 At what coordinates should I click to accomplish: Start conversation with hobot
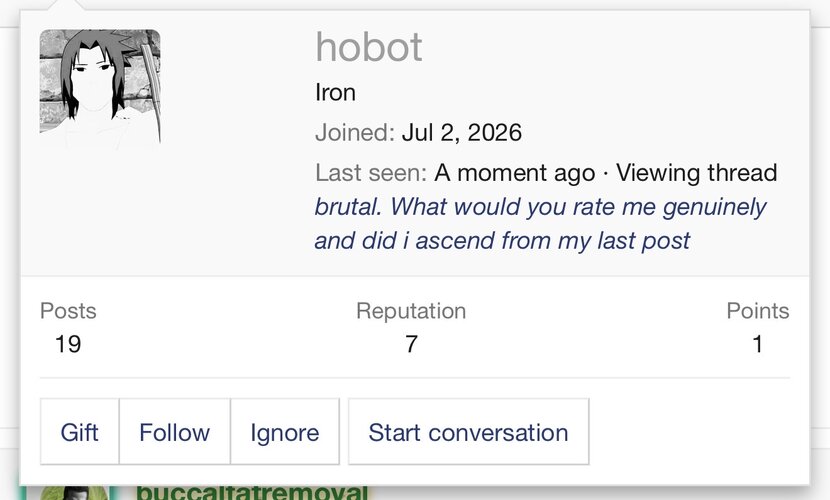click(x=468, y=432)
